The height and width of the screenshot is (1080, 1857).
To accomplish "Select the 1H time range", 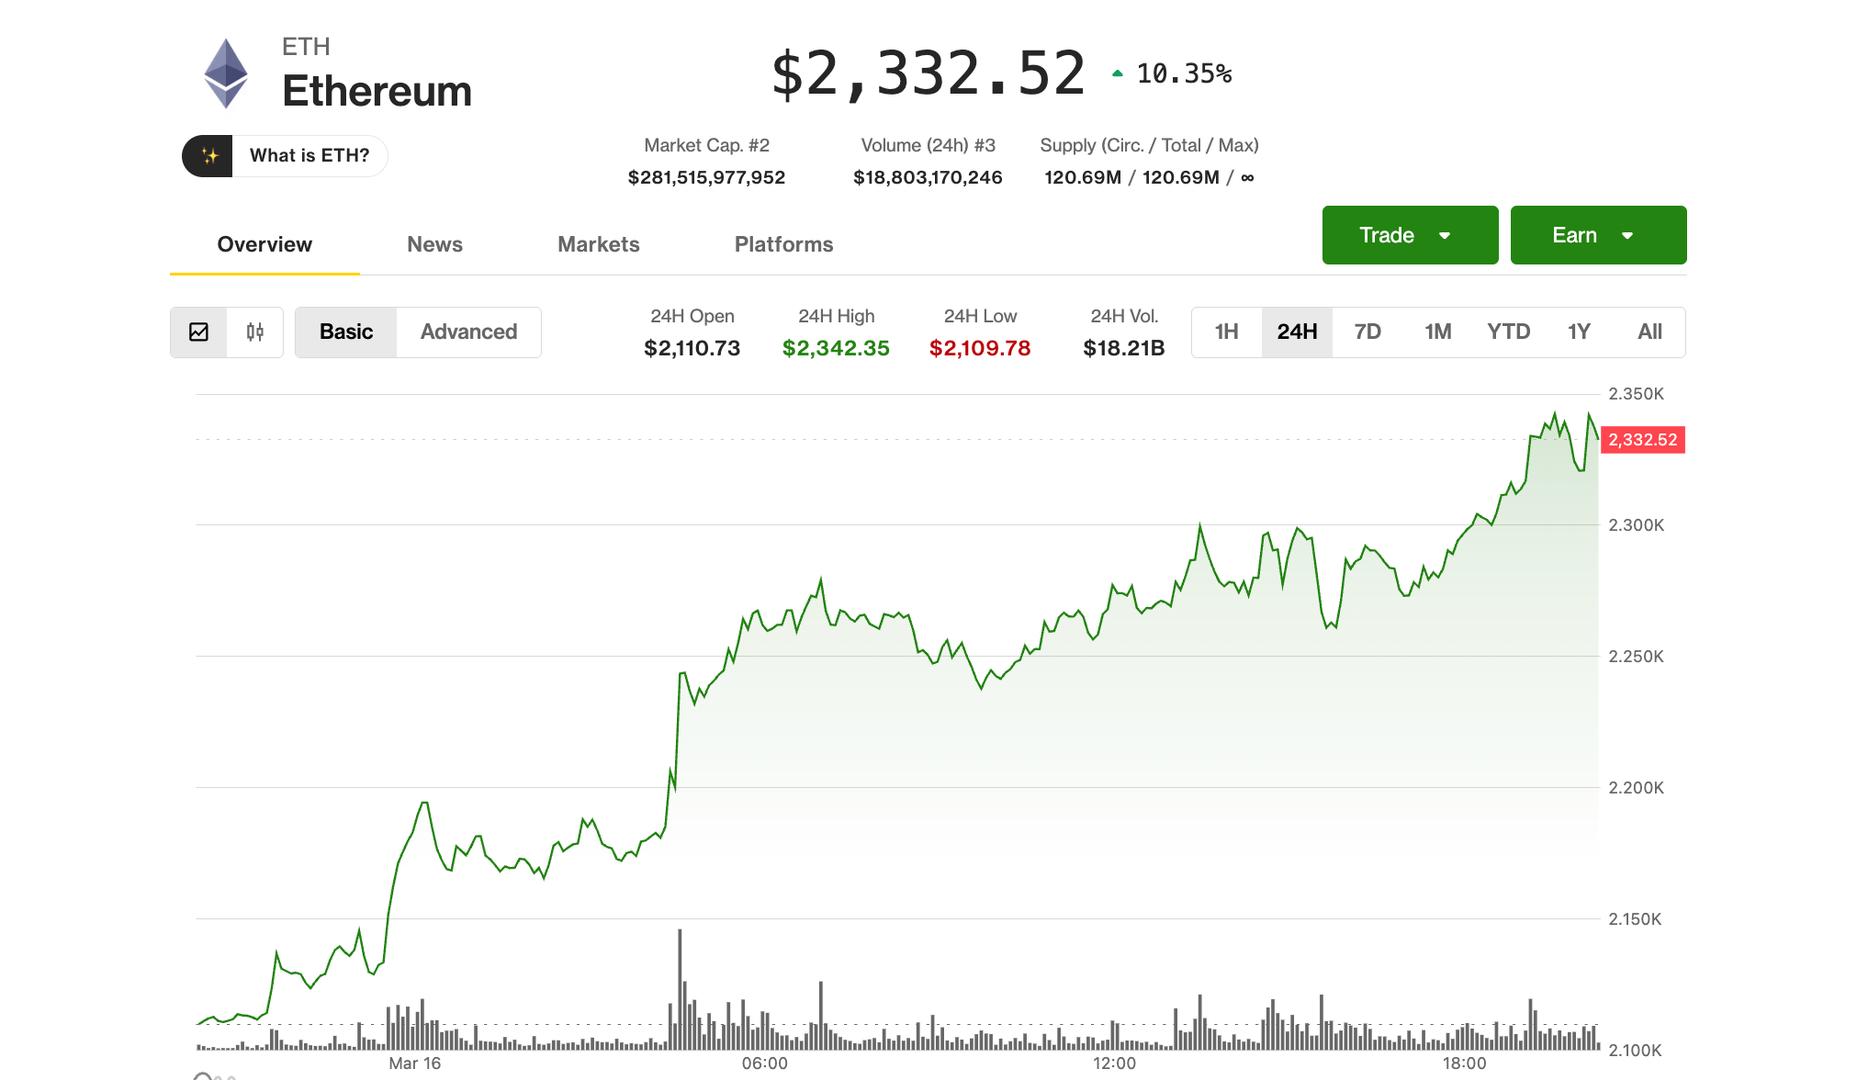I will pyautogui.click(x=1226, y=331).
